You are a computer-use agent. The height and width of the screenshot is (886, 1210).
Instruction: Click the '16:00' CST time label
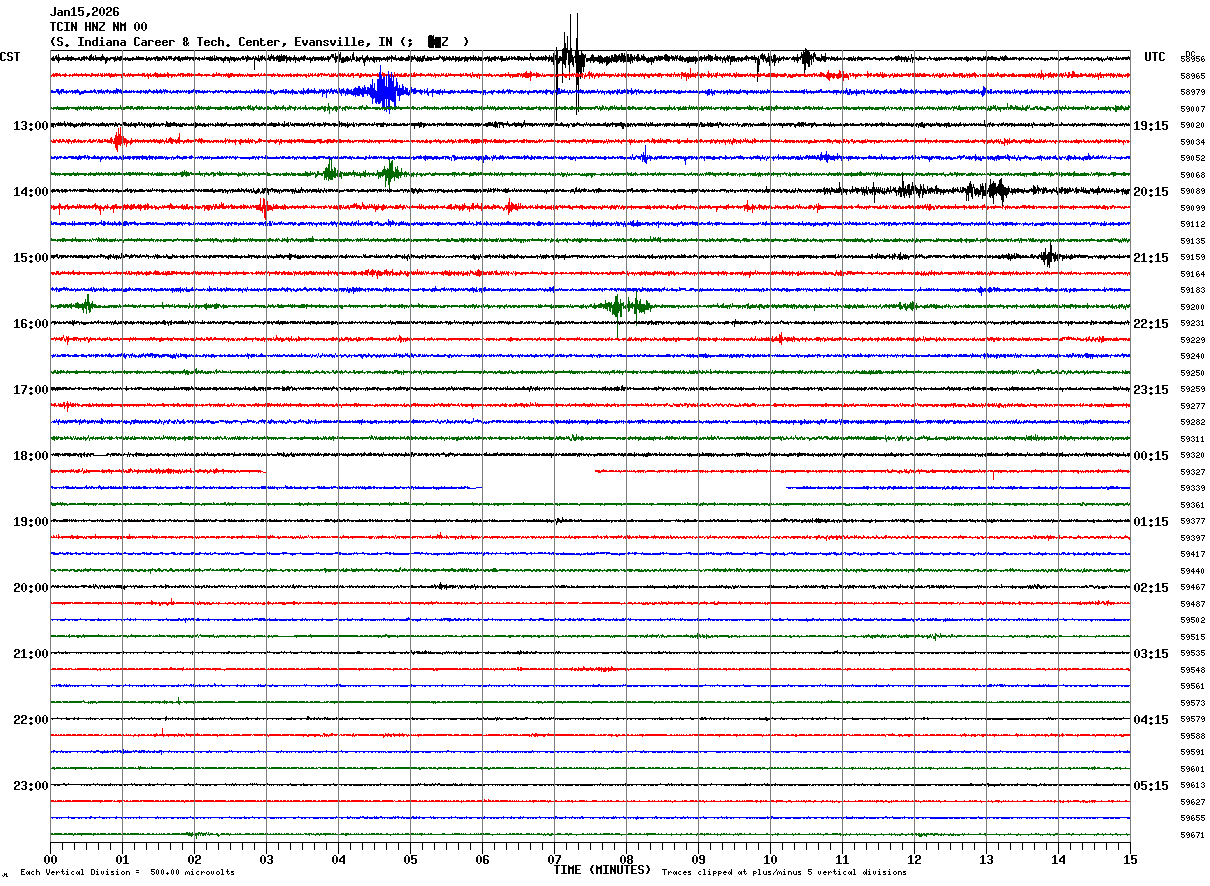point(30,324)
